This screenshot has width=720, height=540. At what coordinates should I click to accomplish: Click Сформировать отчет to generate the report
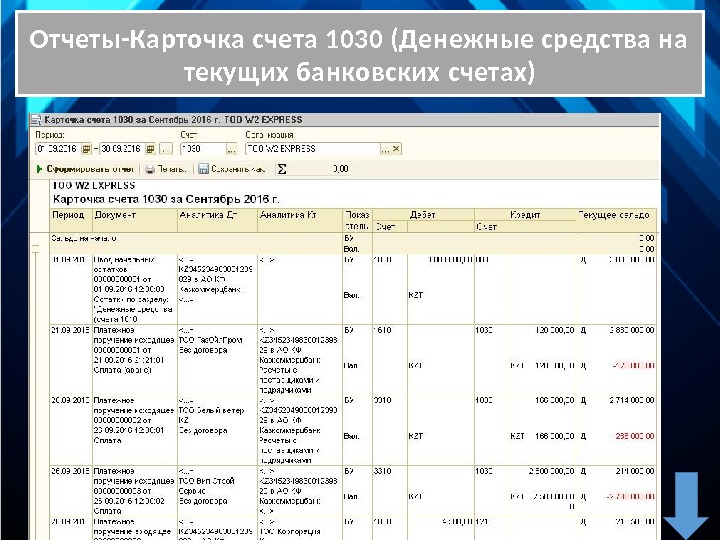coord(85,169)
